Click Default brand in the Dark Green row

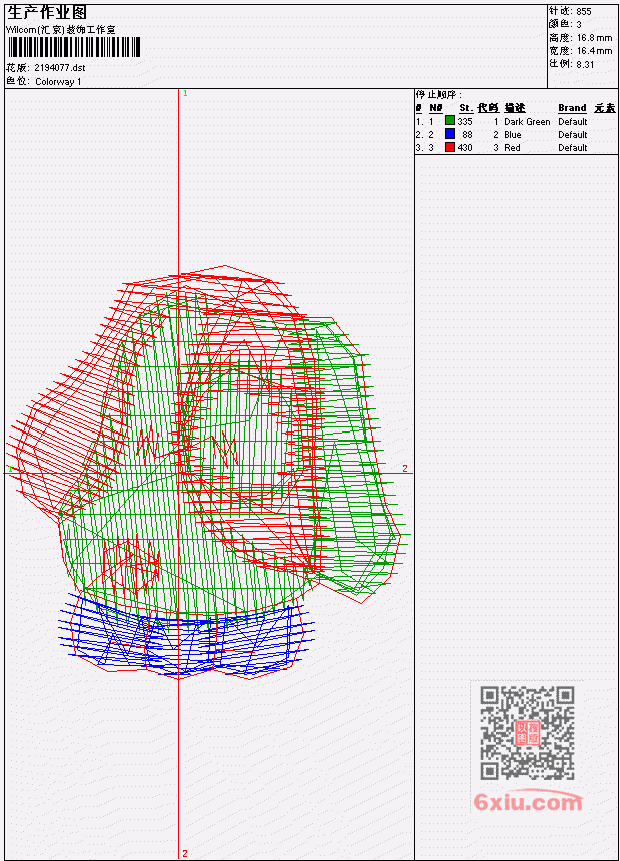click(x=573, y=121)
